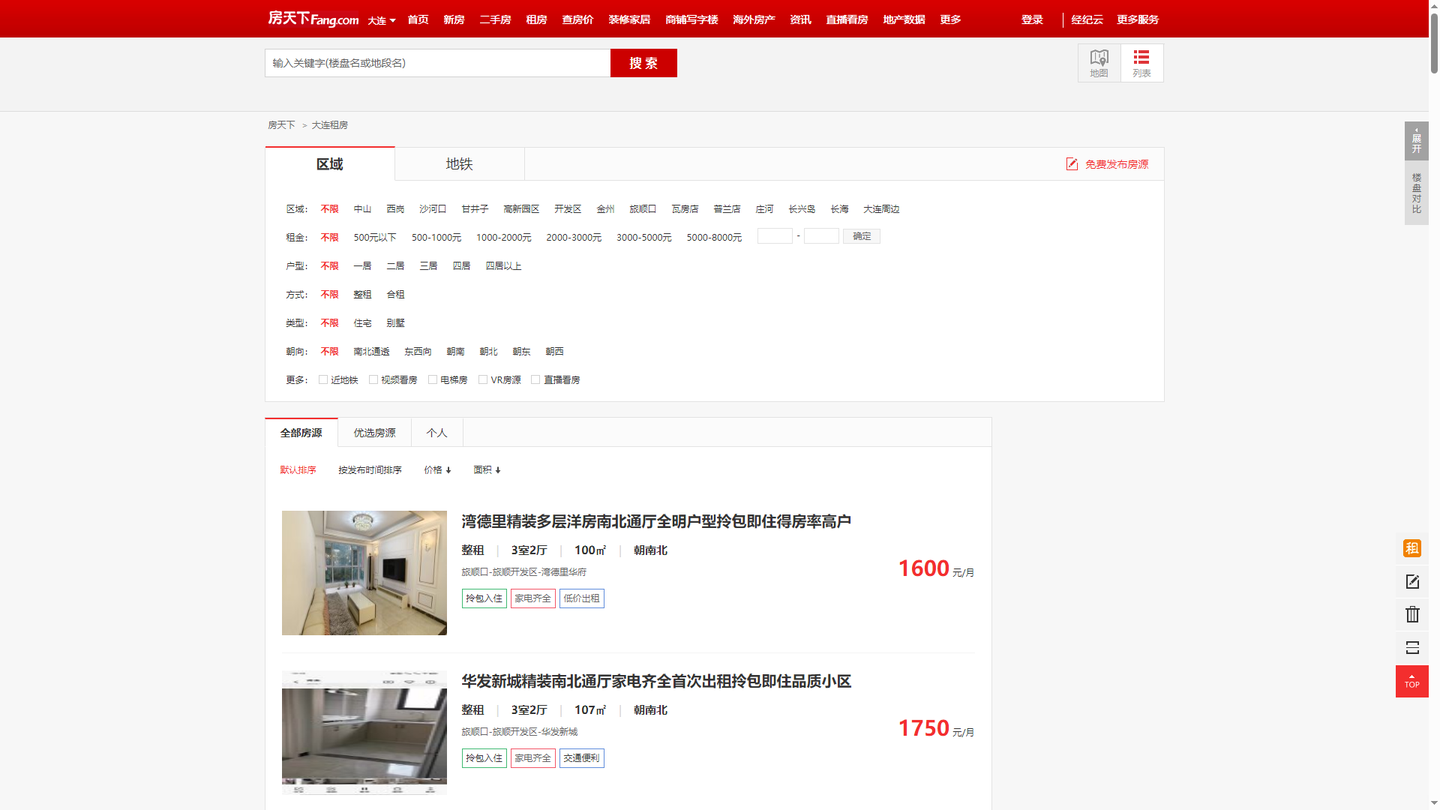
Task: Open 海外房产 in top navigation
Action: [x=754, y=19]
